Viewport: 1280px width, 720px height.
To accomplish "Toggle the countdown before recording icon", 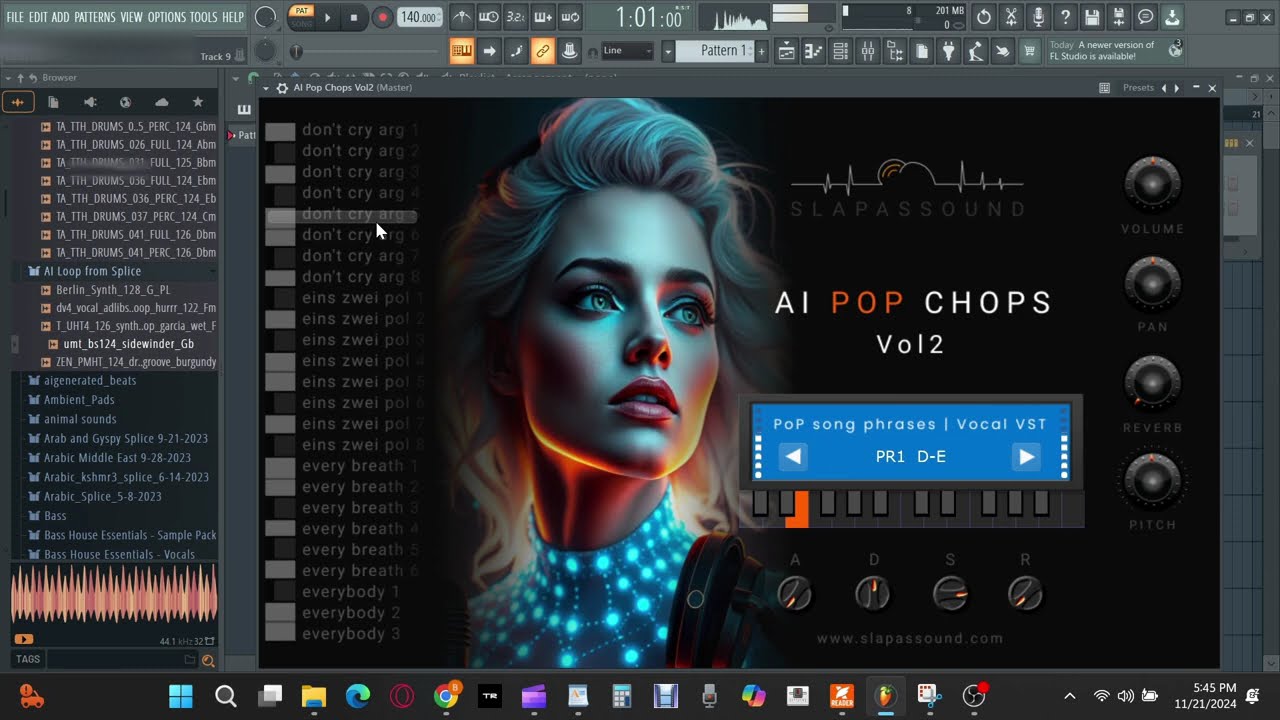I will 515,17.
